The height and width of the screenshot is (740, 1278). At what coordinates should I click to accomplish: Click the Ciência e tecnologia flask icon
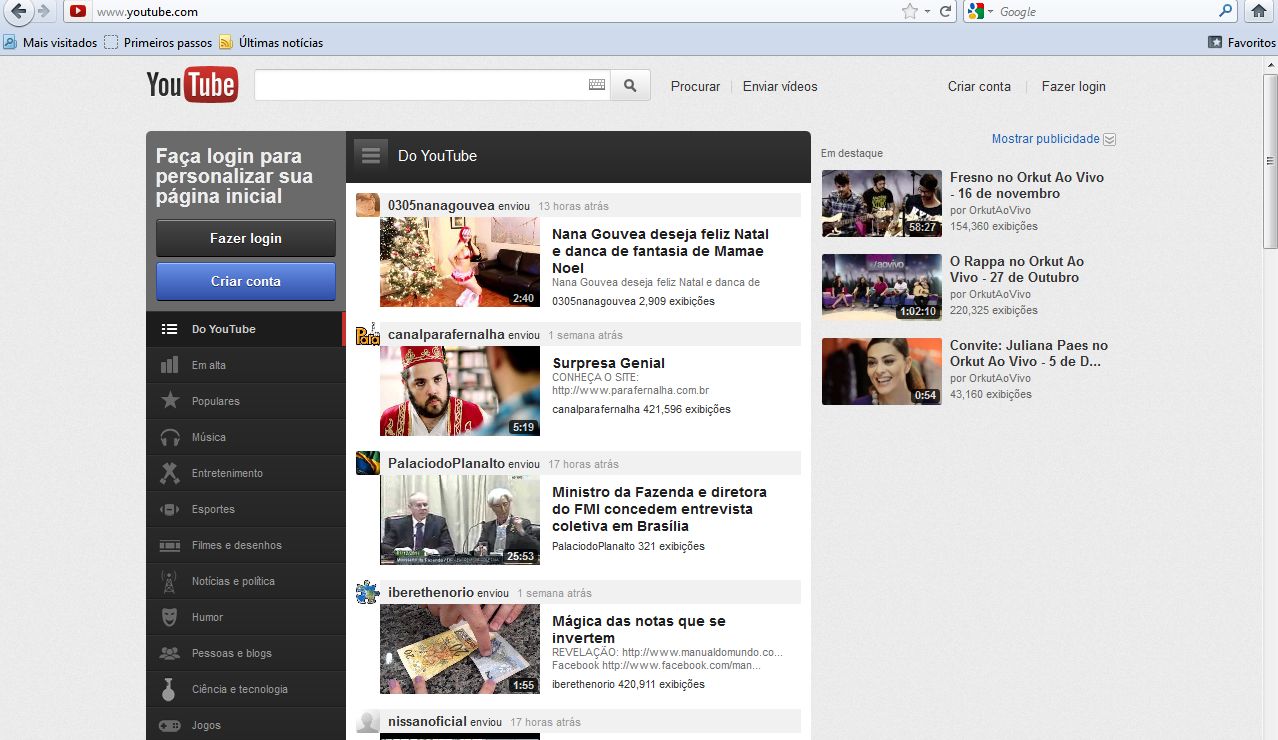[x=170, y=689]
